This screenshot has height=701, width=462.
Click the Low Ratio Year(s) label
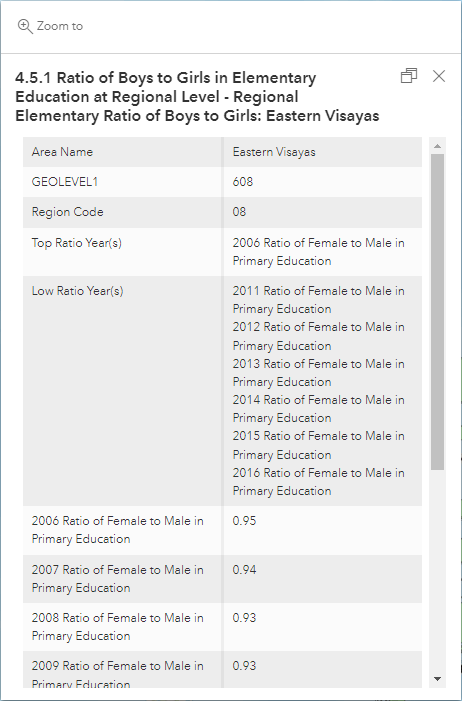click(77, 291)
